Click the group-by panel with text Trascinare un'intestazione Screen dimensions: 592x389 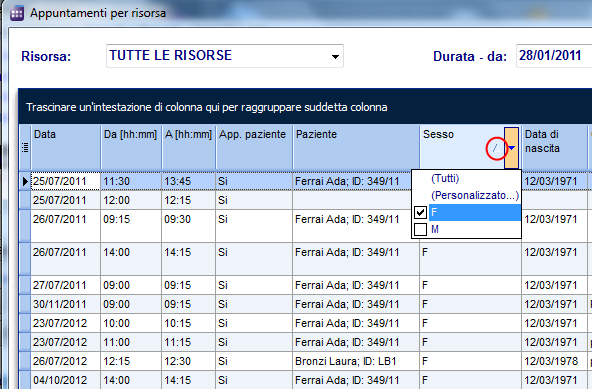click(305, 107)
